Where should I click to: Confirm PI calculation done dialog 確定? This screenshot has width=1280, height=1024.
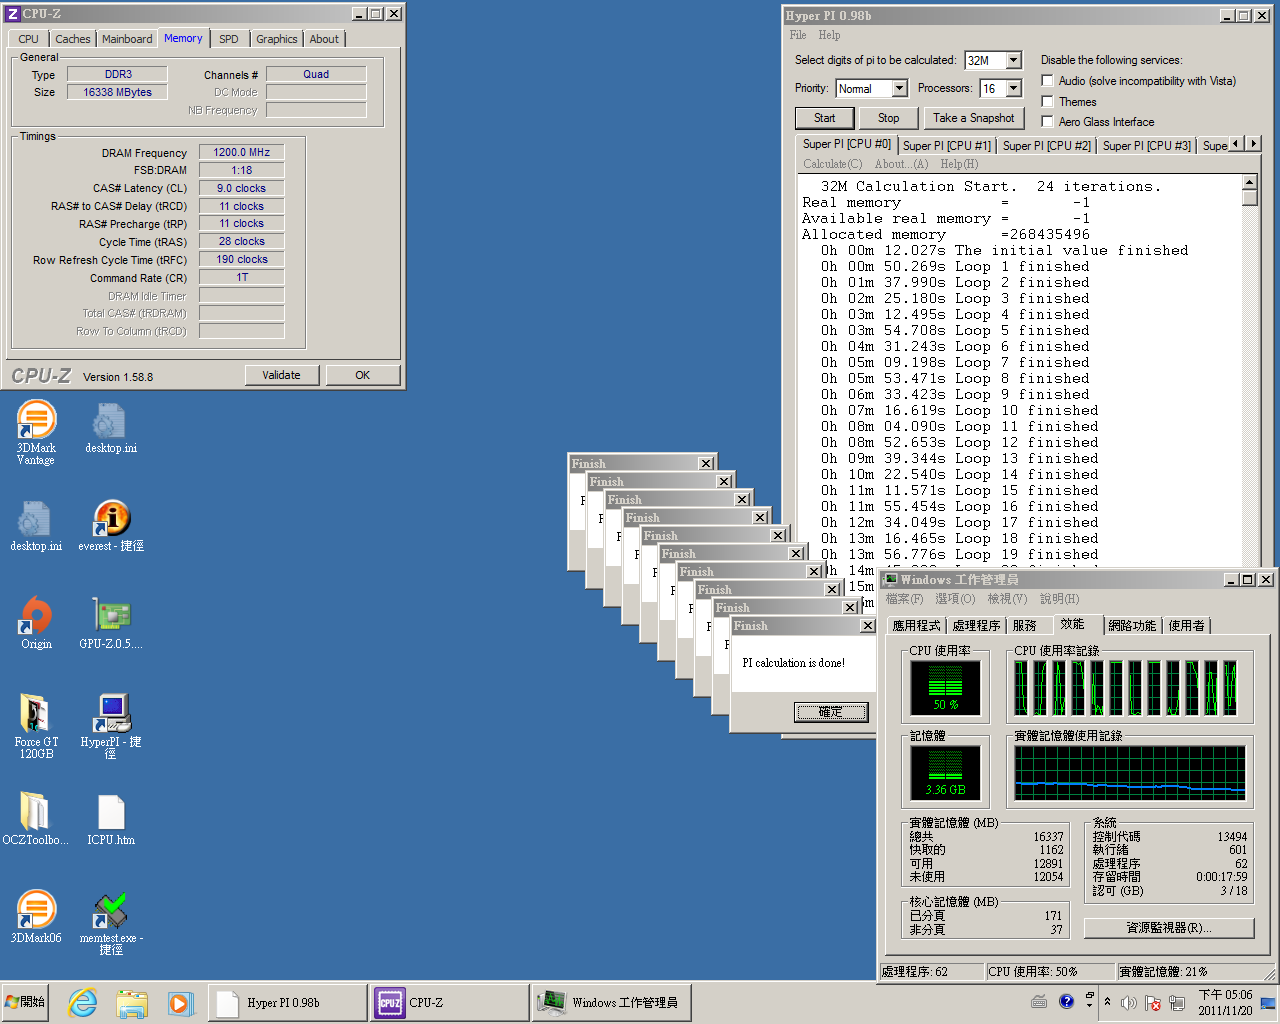pyautogui.click(x=831, y=712)
